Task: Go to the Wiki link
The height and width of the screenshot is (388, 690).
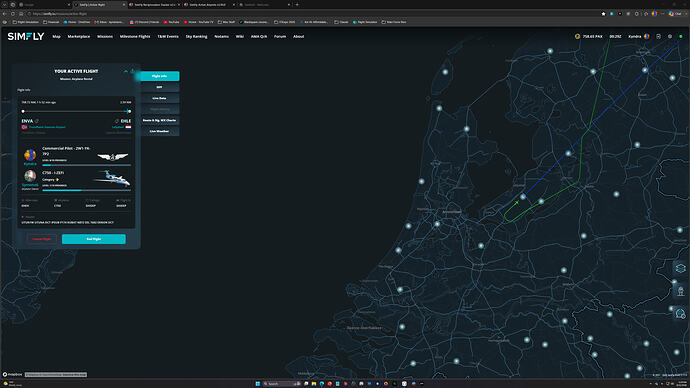Action: [x=240, y=37]
